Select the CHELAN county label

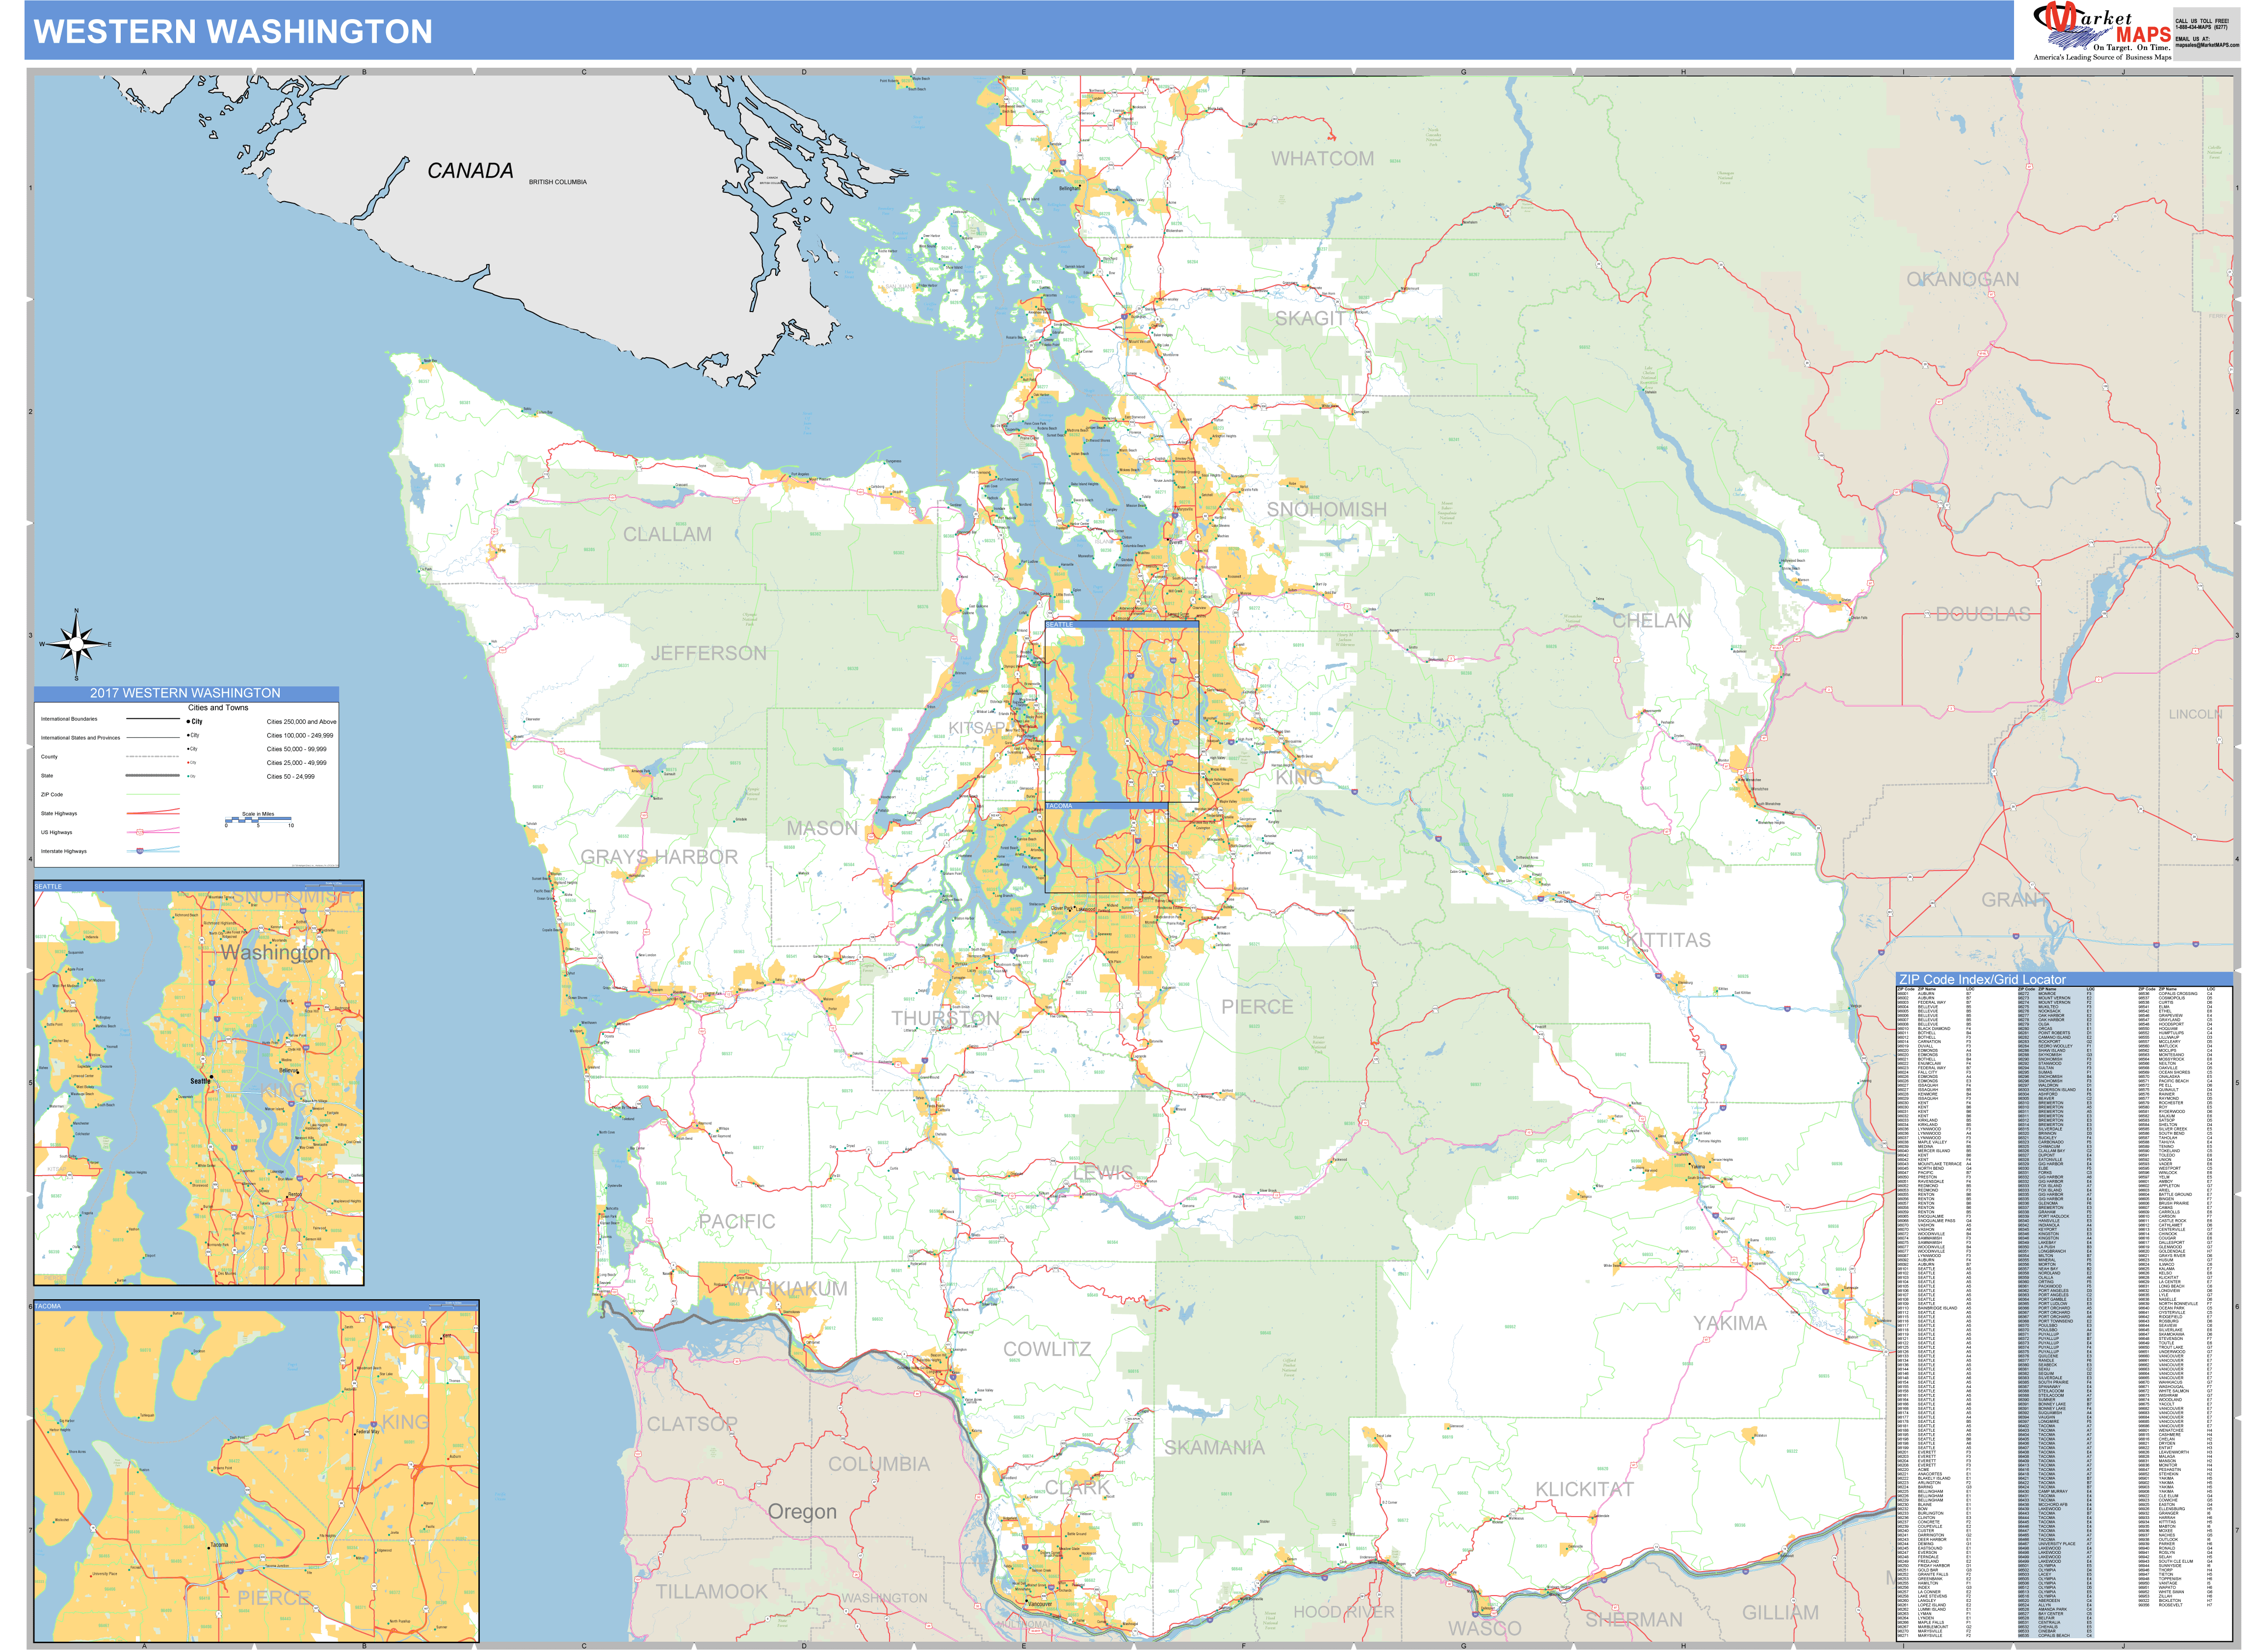[1651, 621]
